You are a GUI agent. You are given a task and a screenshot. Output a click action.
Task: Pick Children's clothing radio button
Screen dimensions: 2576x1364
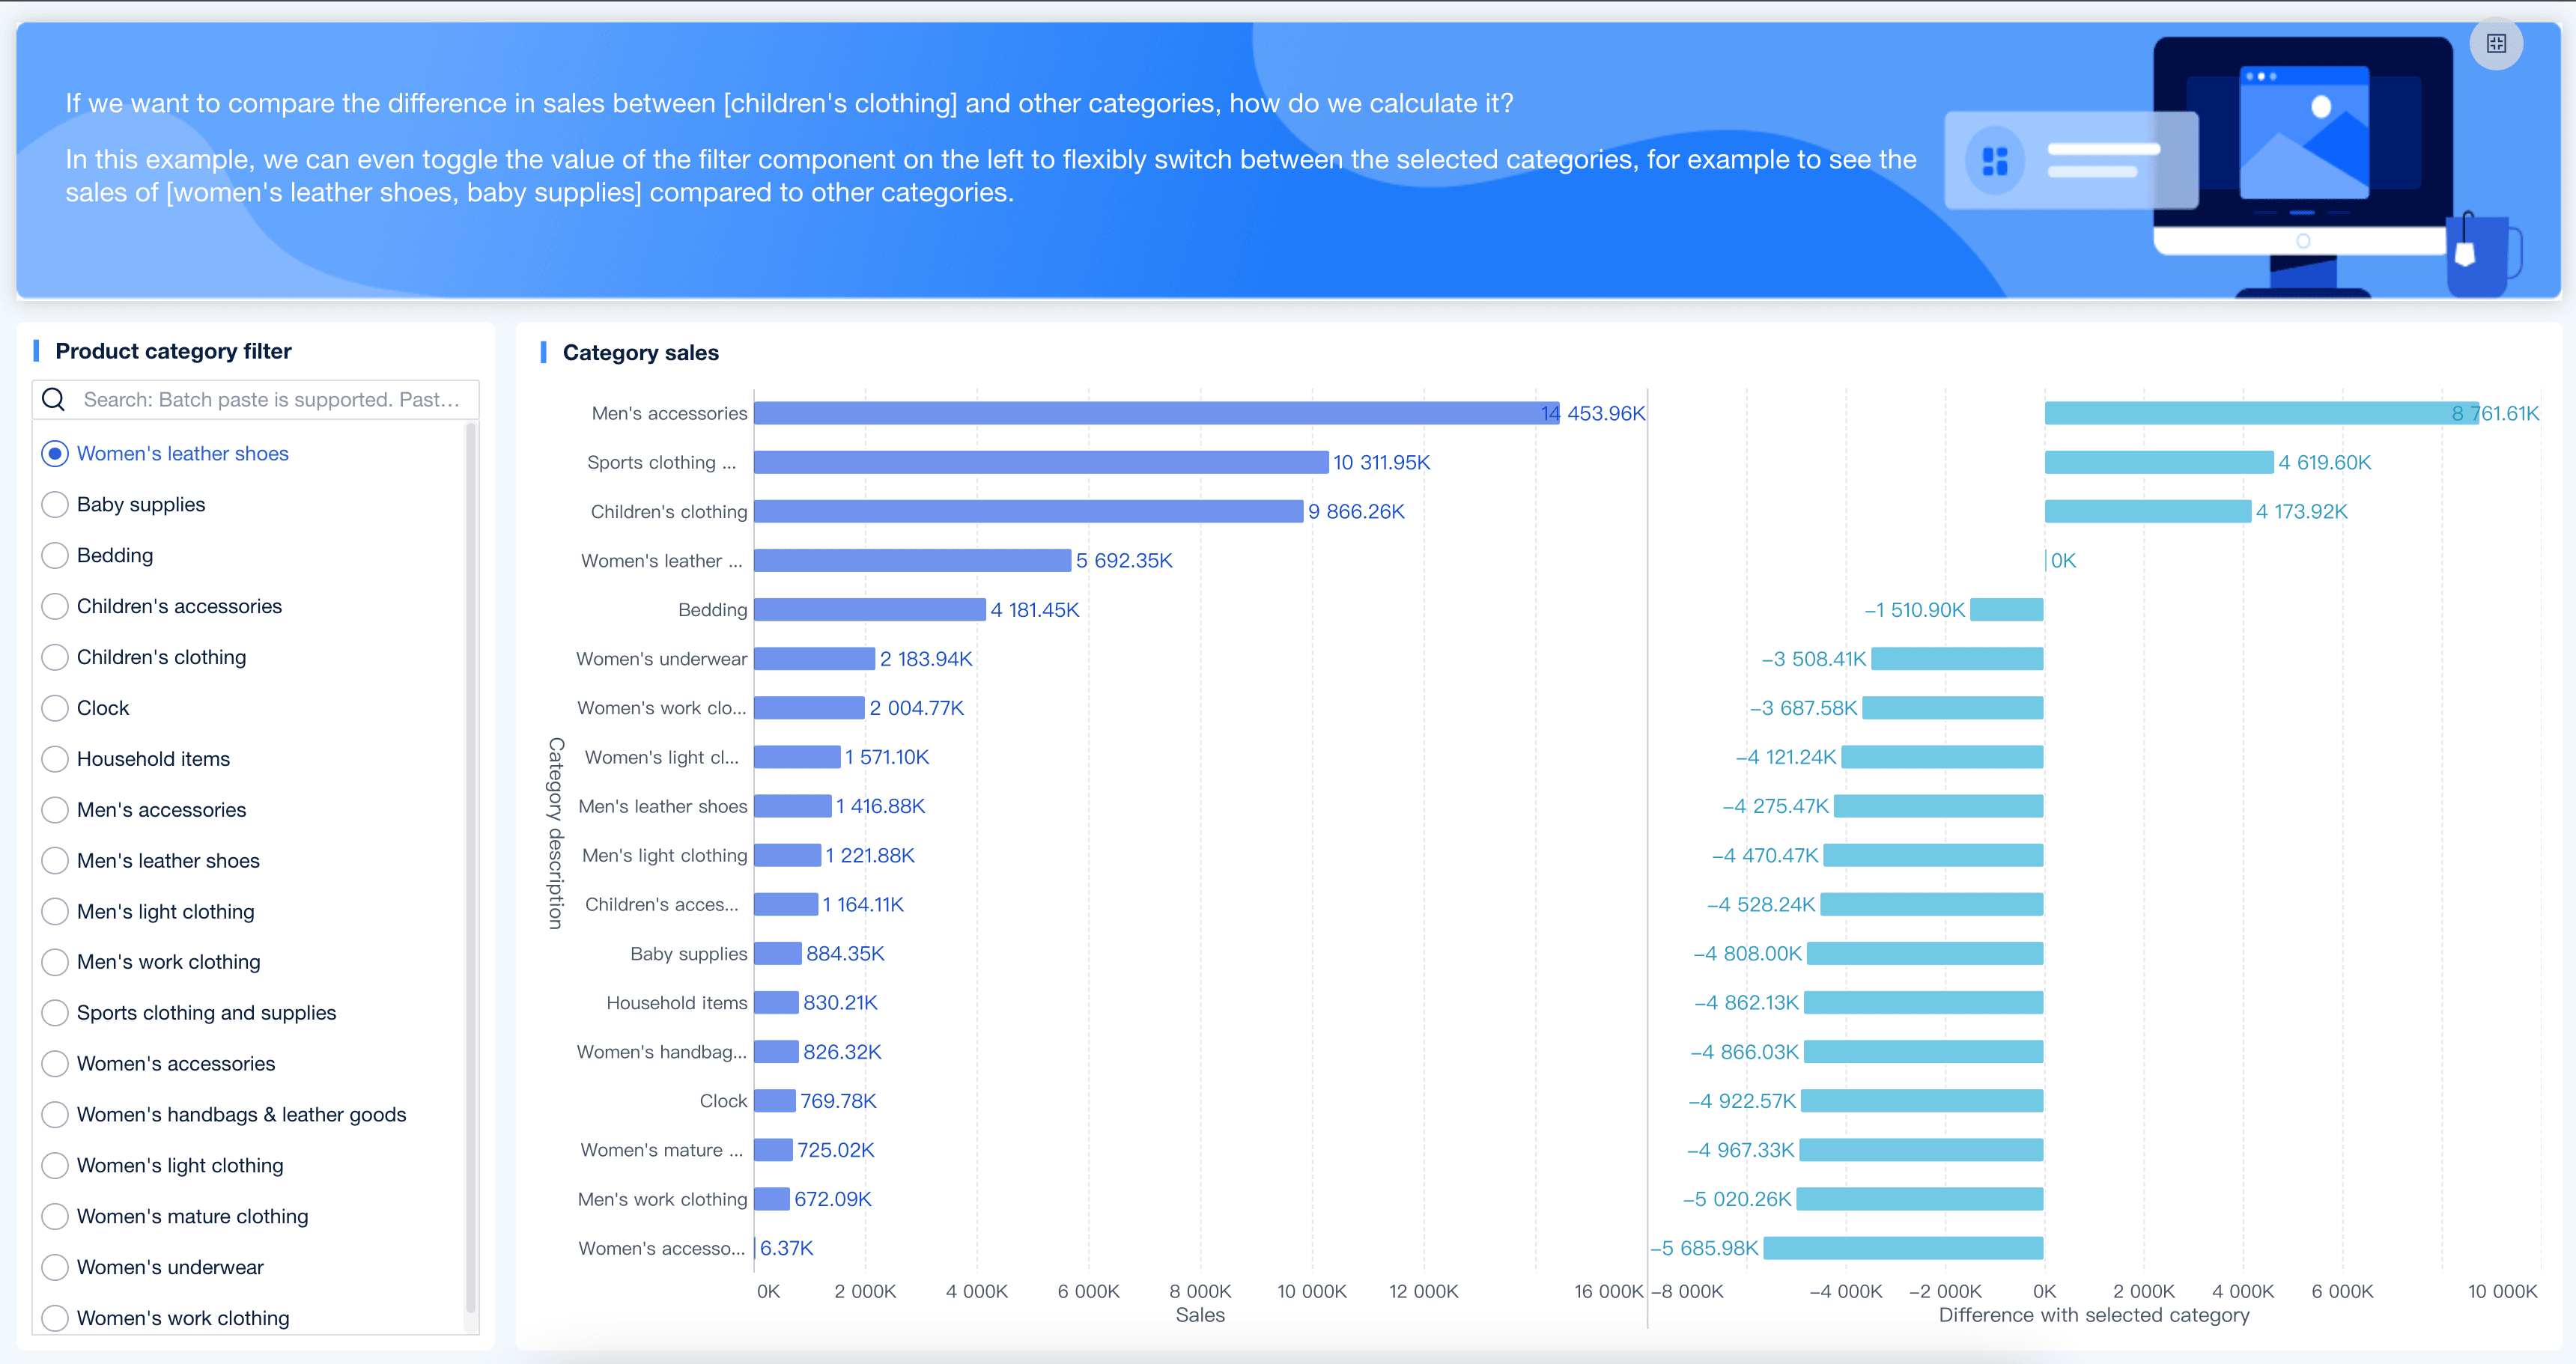pos(56,657)
